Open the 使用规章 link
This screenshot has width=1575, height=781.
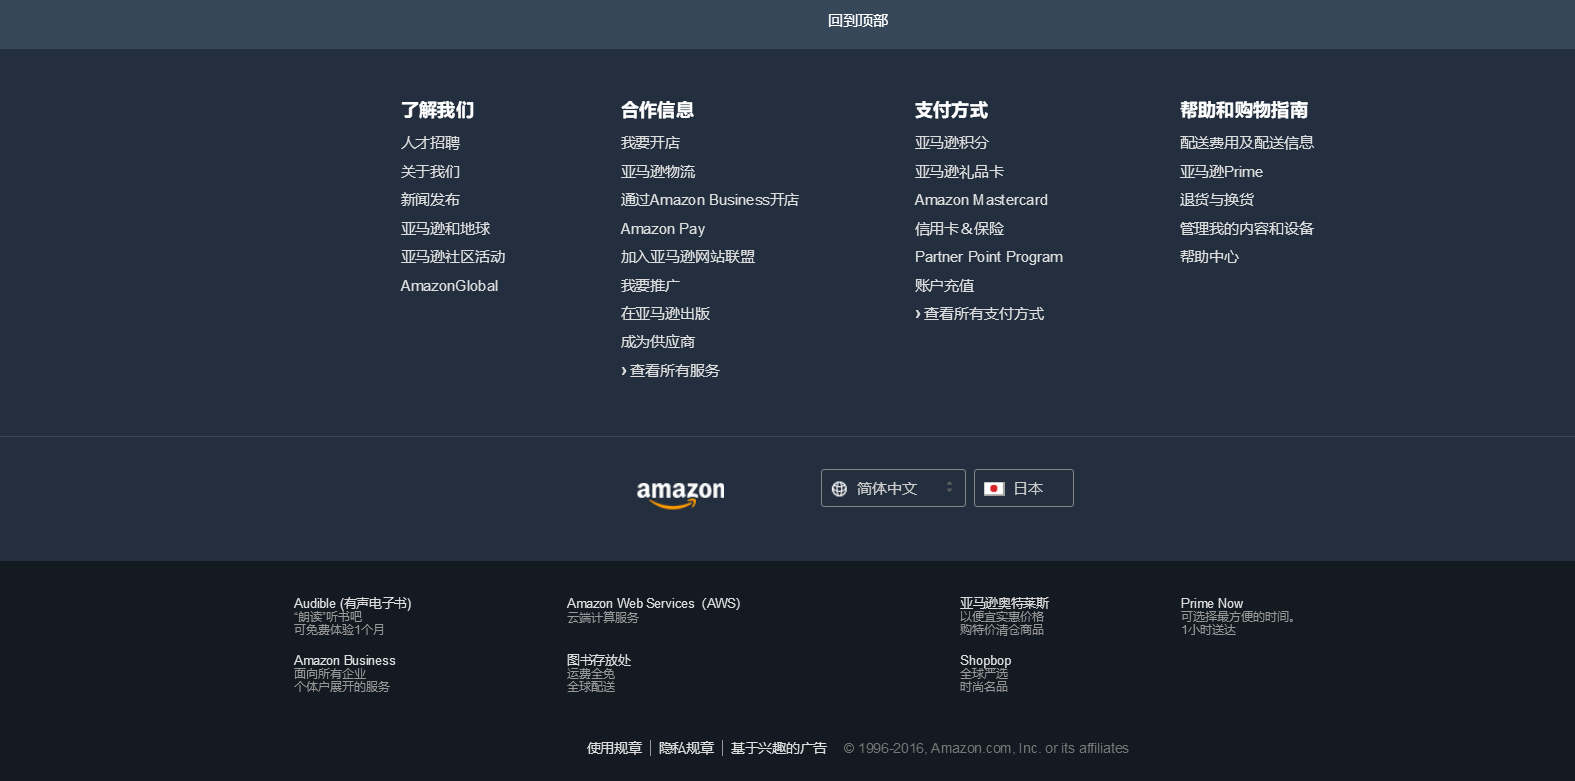(614, 748)
